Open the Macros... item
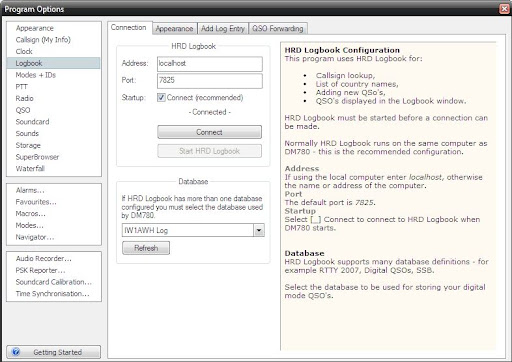512x362 pixels. (x=31, y=214)
